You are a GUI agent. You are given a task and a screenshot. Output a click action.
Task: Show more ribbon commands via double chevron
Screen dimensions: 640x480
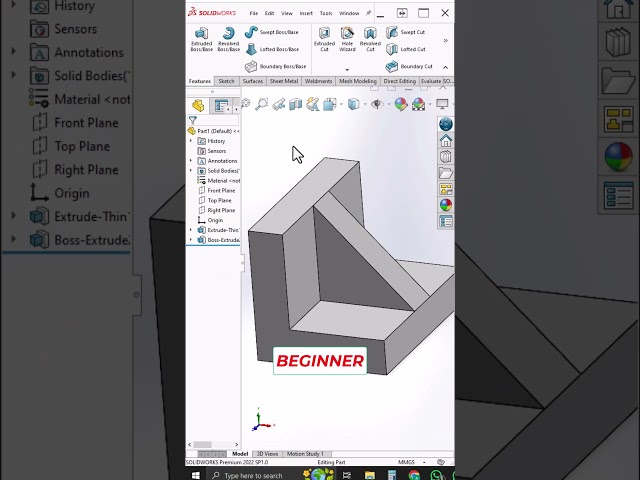(x=446, y=40)
